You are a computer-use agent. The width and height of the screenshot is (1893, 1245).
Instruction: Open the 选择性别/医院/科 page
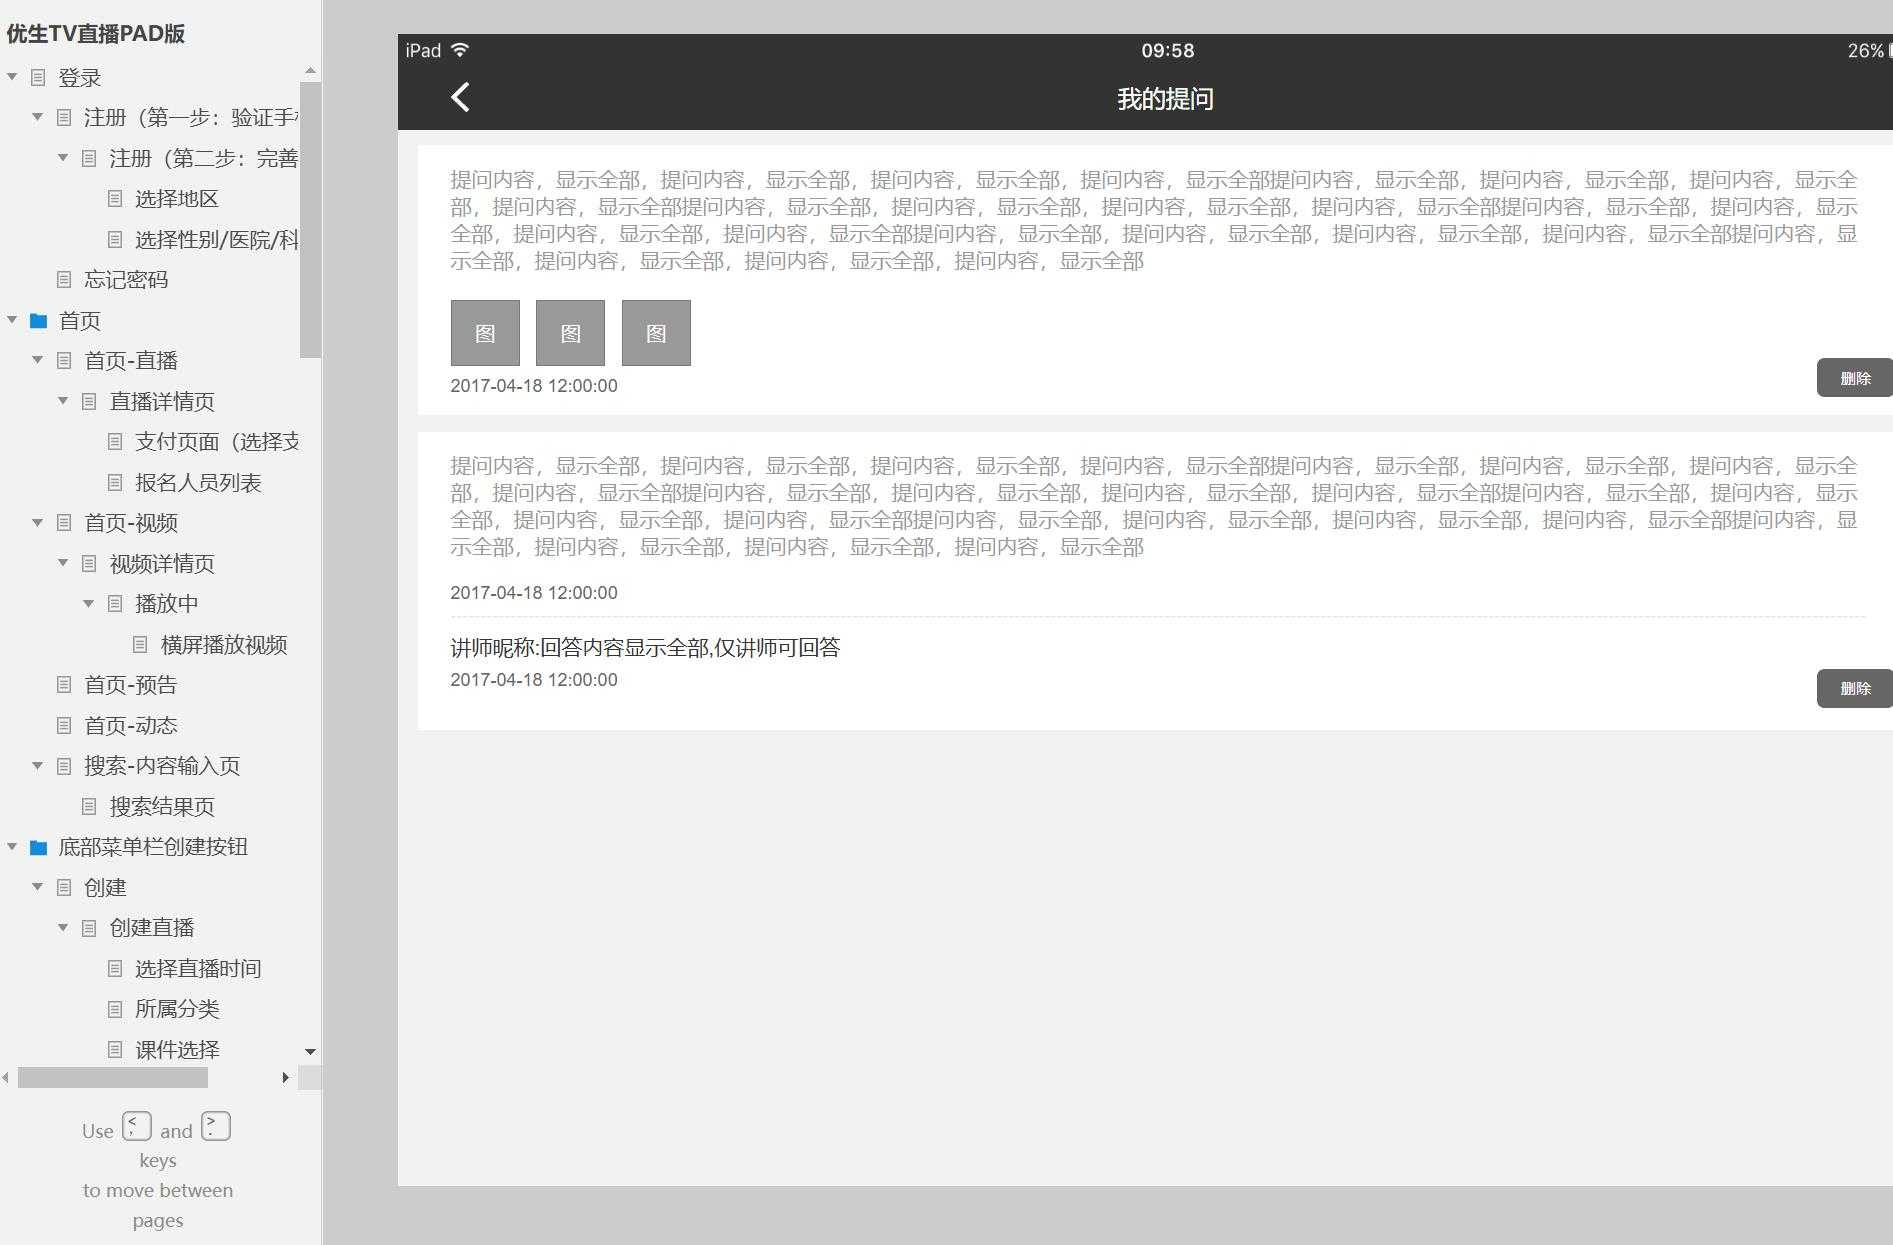point(217,239)
